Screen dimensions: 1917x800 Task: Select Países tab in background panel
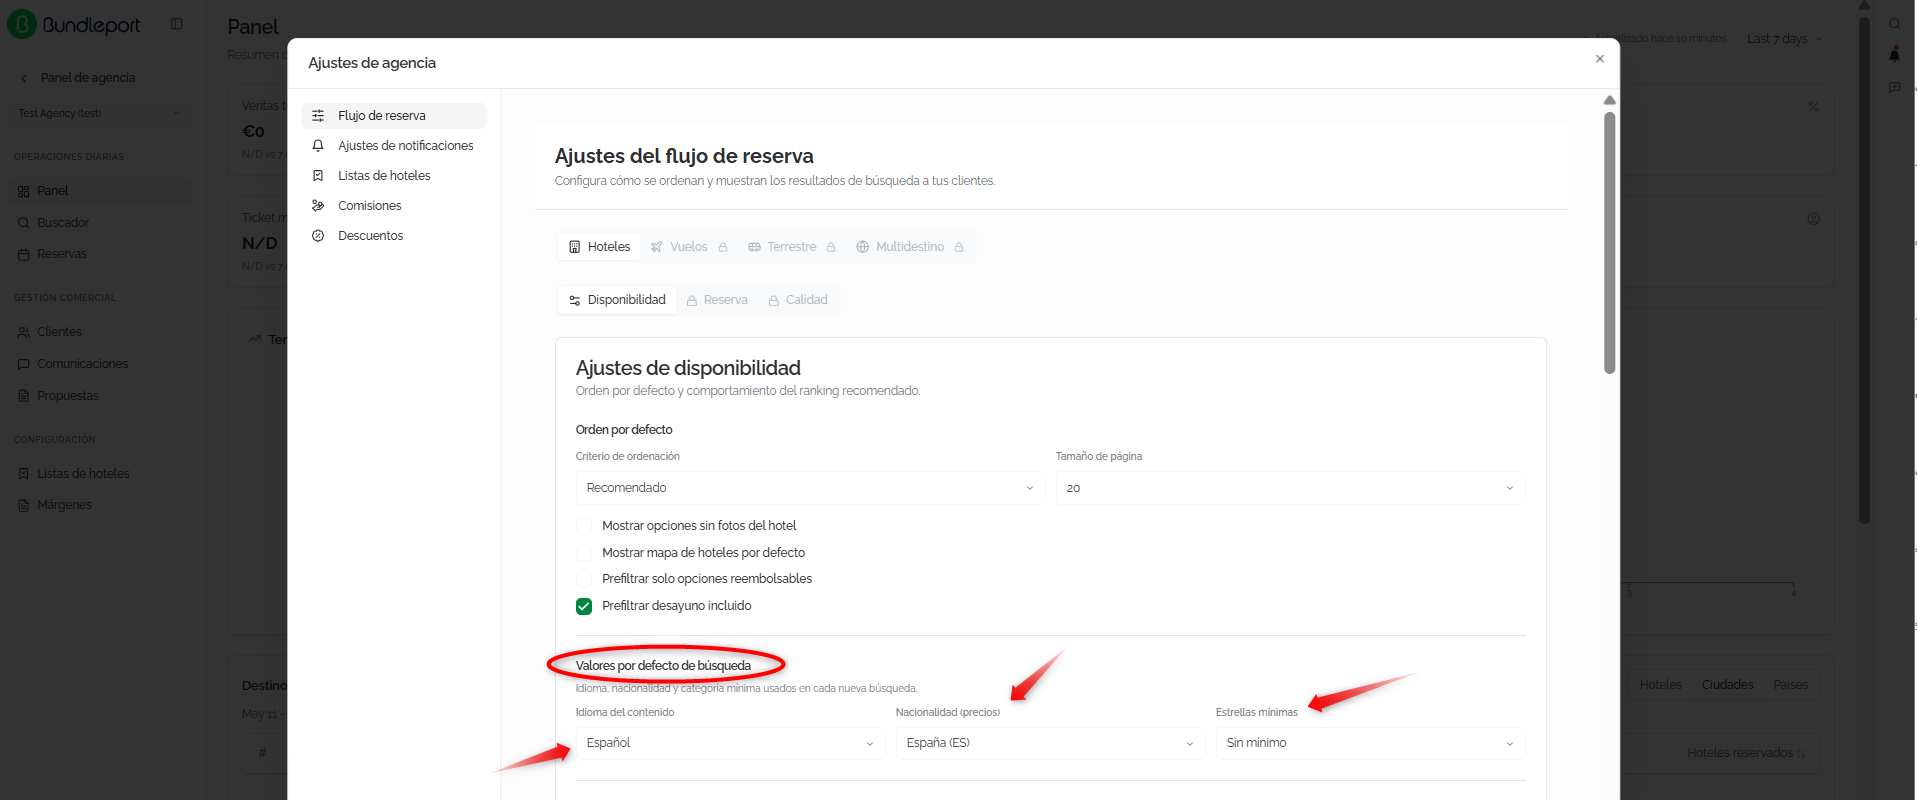point(1790,685)
